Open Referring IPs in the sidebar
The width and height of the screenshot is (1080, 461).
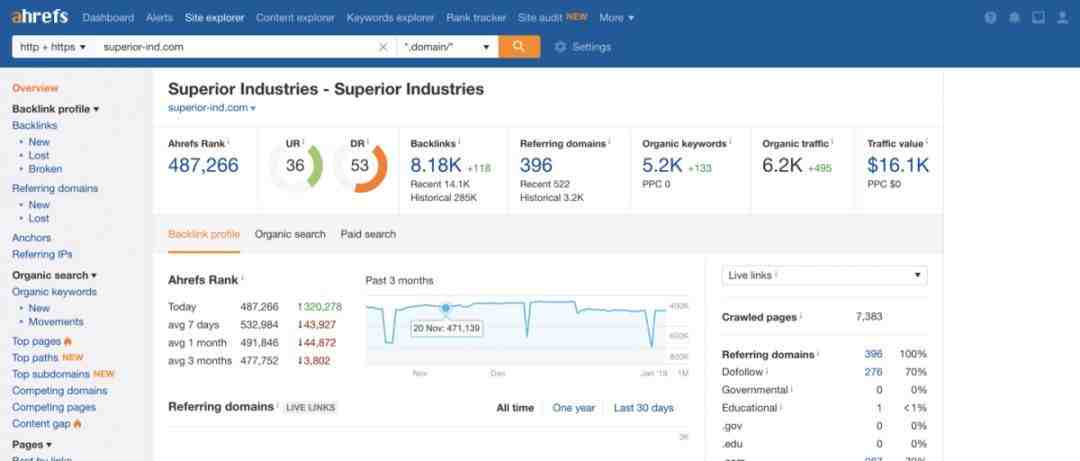pos(42,254)
